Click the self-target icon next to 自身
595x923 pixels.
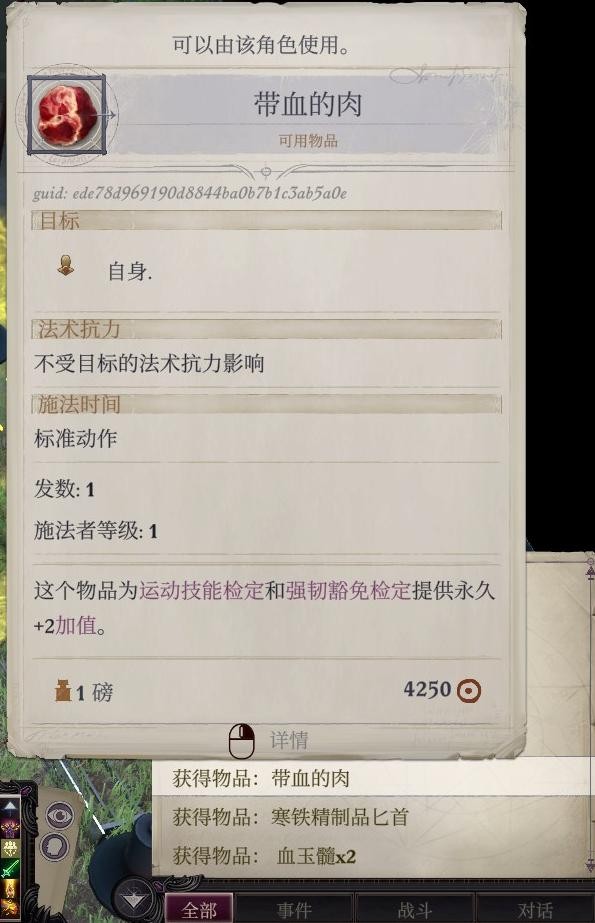click(65, 266)
